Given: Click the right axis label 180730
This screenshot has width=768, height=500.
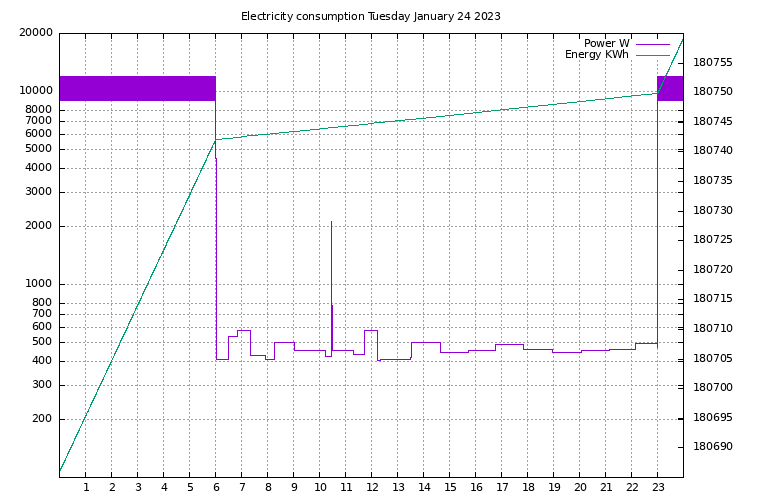Looking at the screenshot, I should tap(713, 211).
